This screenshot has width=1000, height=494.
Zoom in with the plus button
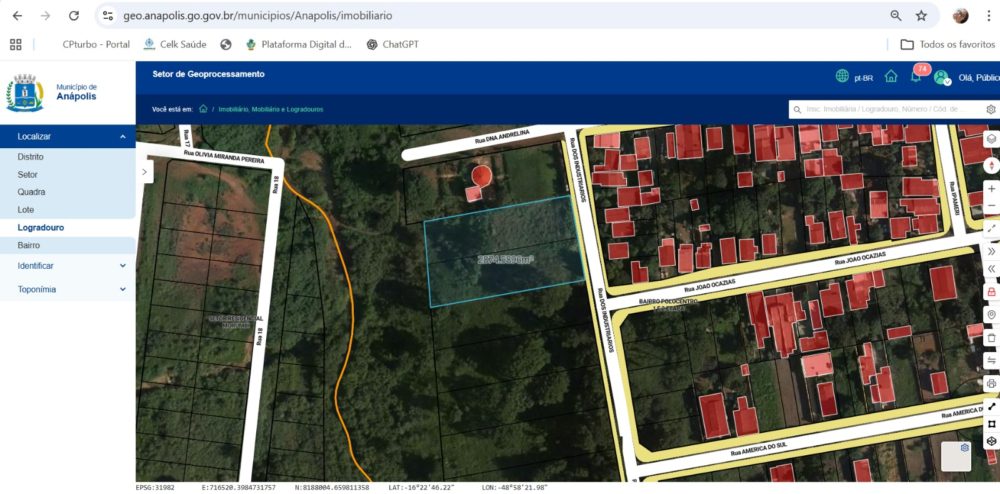[991, 187]
